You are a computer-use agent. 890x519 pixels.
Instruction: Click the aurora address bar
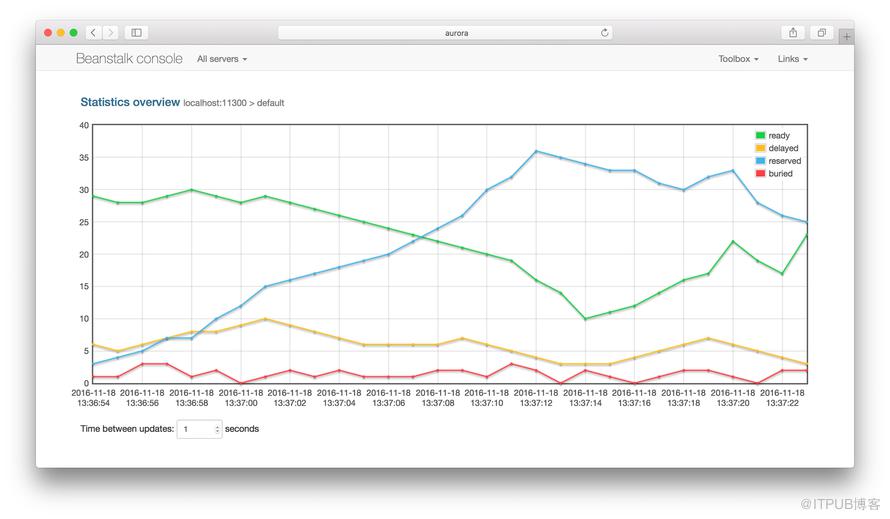click(x=446, y=33)
